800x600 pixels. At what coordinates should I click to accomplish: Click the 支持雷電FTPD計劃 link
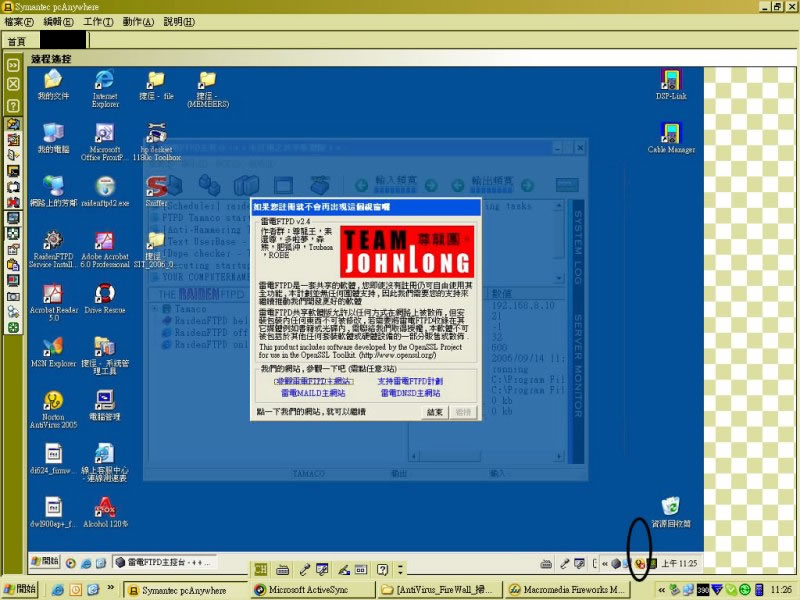(x=410, y=381)
